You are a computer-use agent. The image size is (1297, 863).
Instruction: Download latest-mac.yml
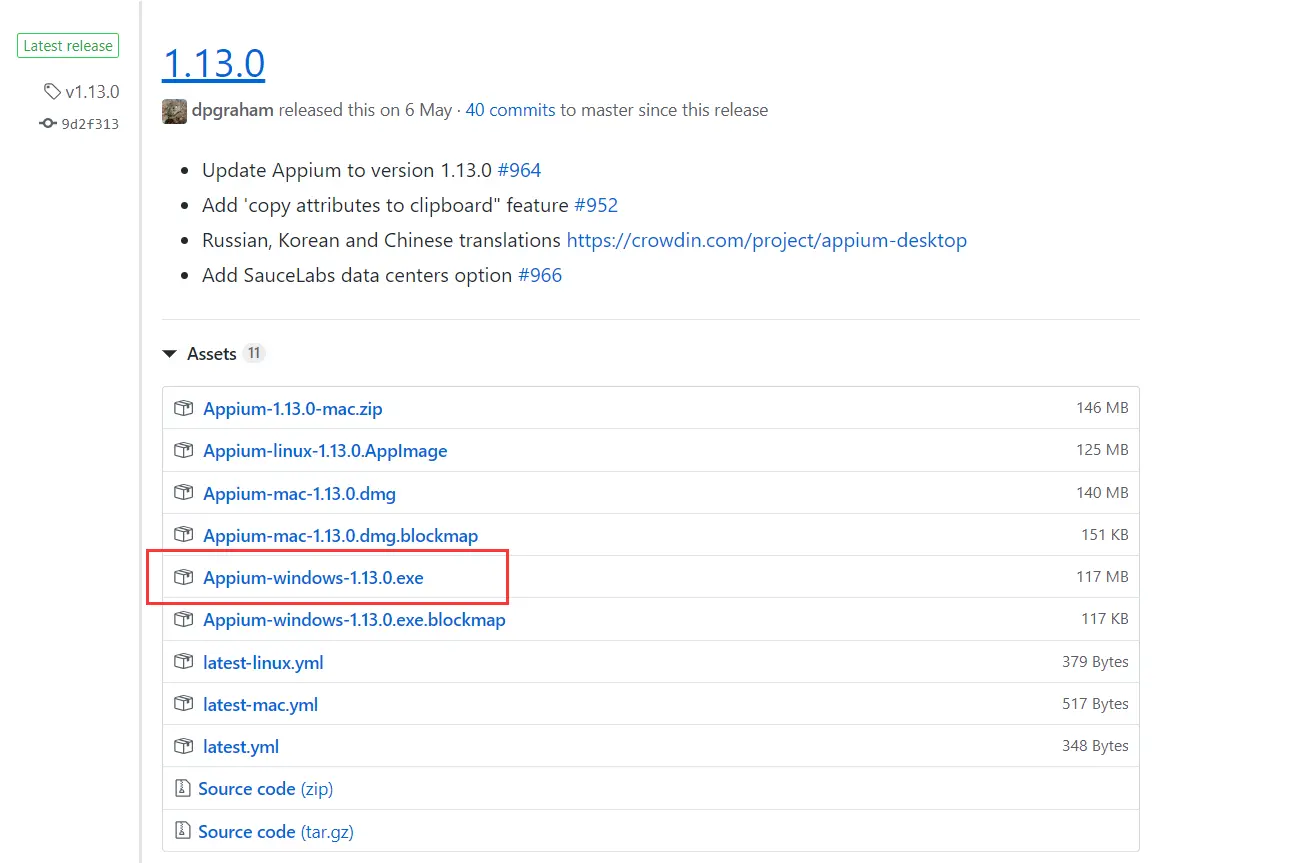(x=260, y=704)
